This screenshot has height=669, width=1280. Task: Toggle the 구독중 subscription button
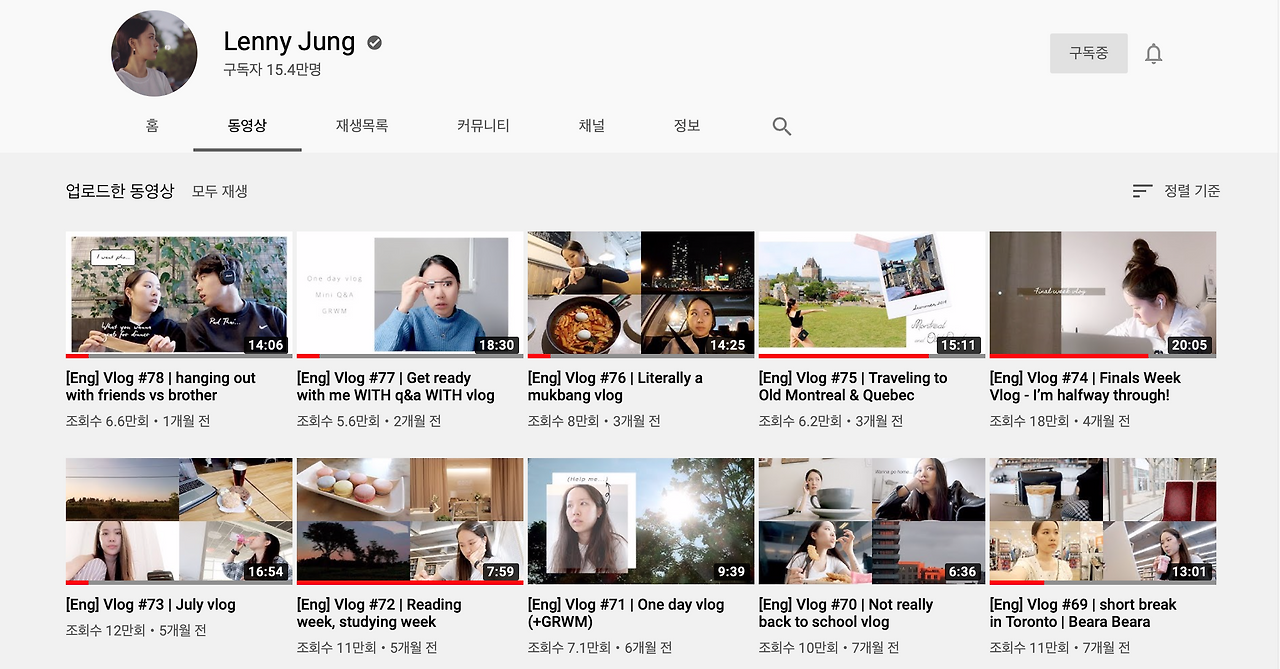coord(1088,53)
